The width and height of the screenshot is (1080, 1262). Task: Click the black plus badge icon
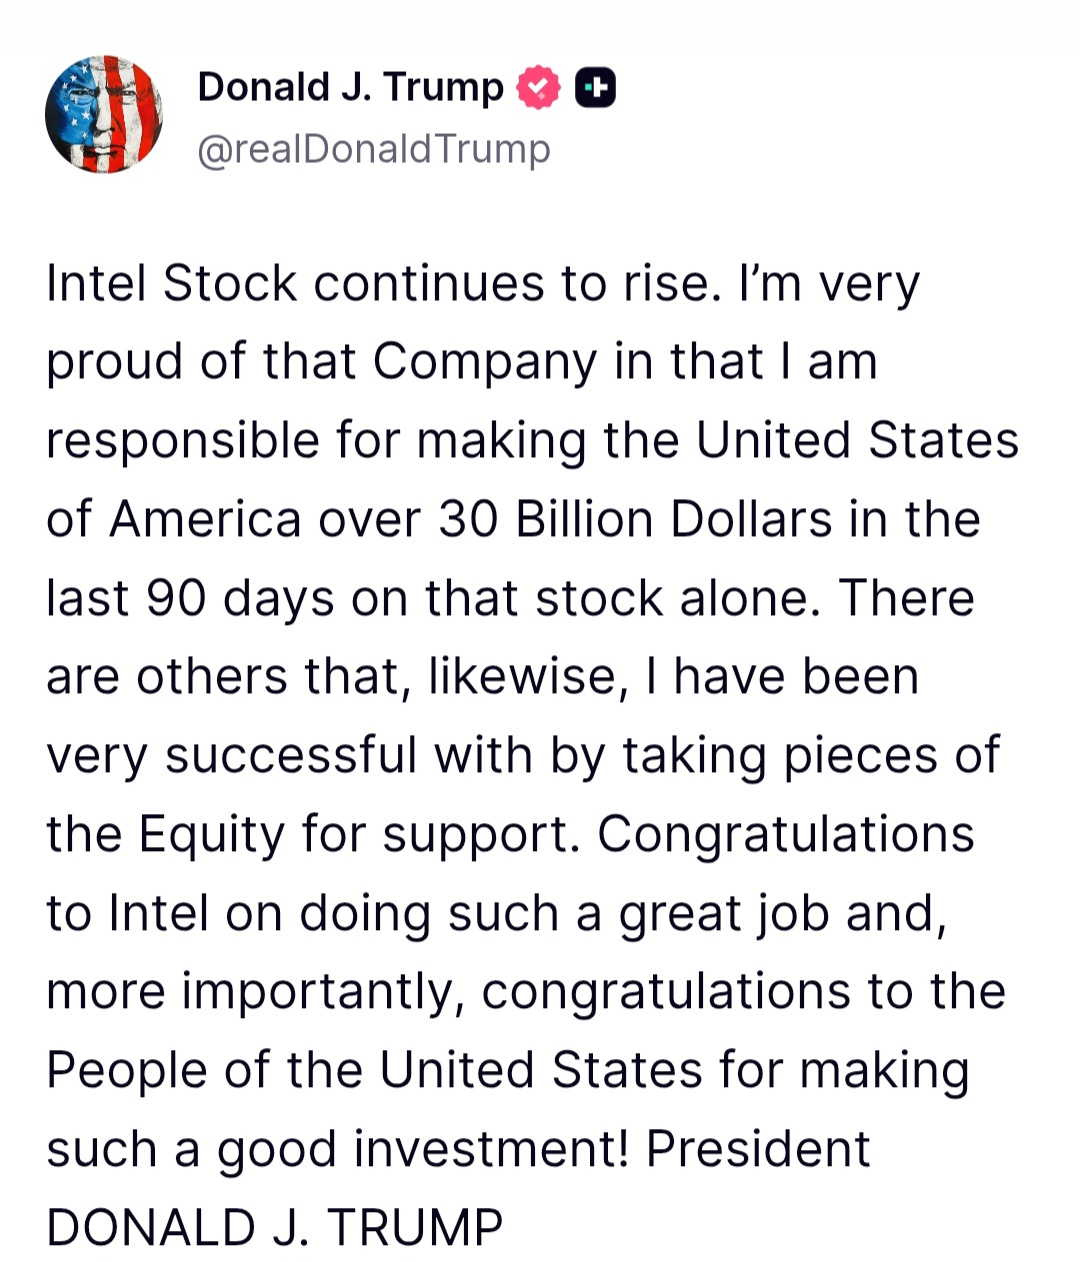[x=595, y=89]
